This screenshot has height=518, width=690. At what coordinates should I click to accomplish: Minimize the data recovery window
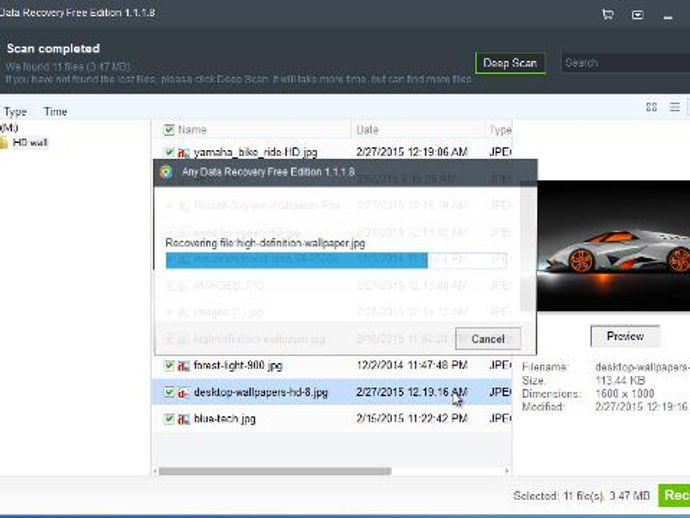pyautogui.click(x=668, y=18)
